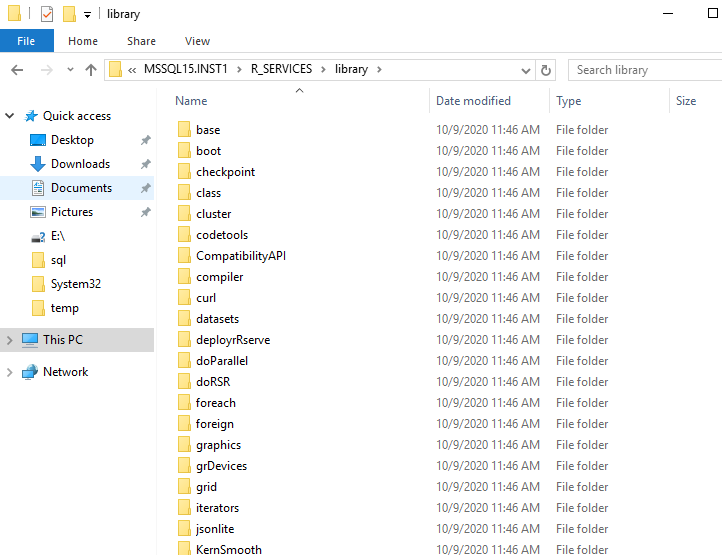The image size is (722, 555).
Task: Open the recent locations dropdown arrow
Action: click(x=70, y=70)
